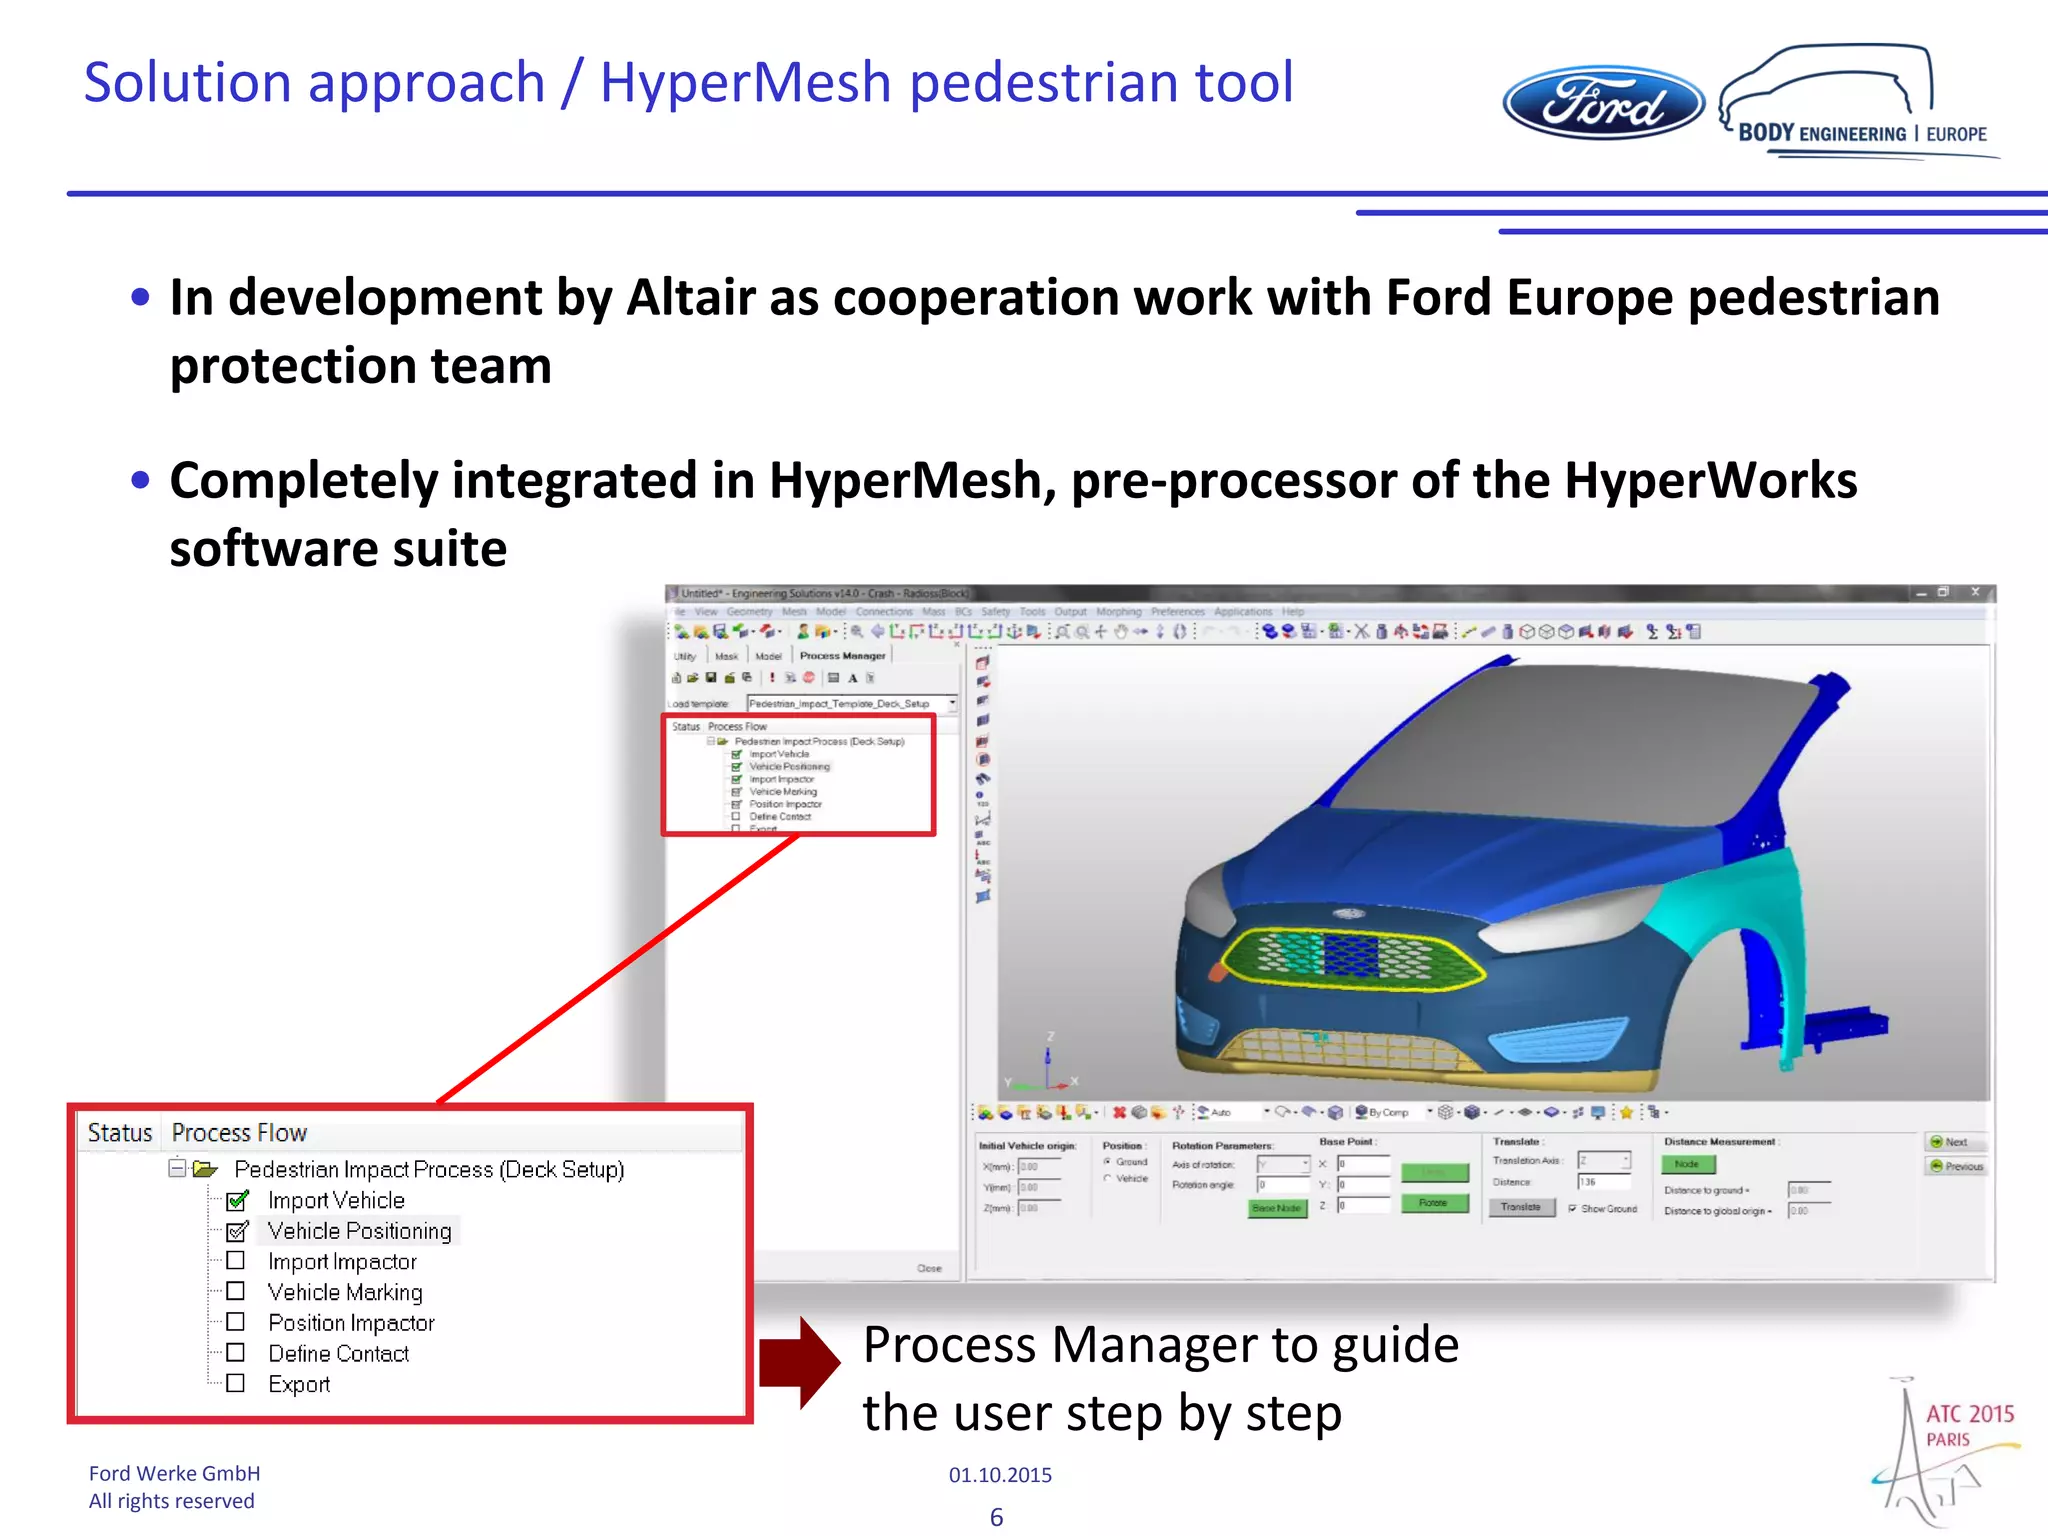Click the red X delete icon in bottom toolbar
This screenshot has width=2048, height=1536.
[1118, 1112]
